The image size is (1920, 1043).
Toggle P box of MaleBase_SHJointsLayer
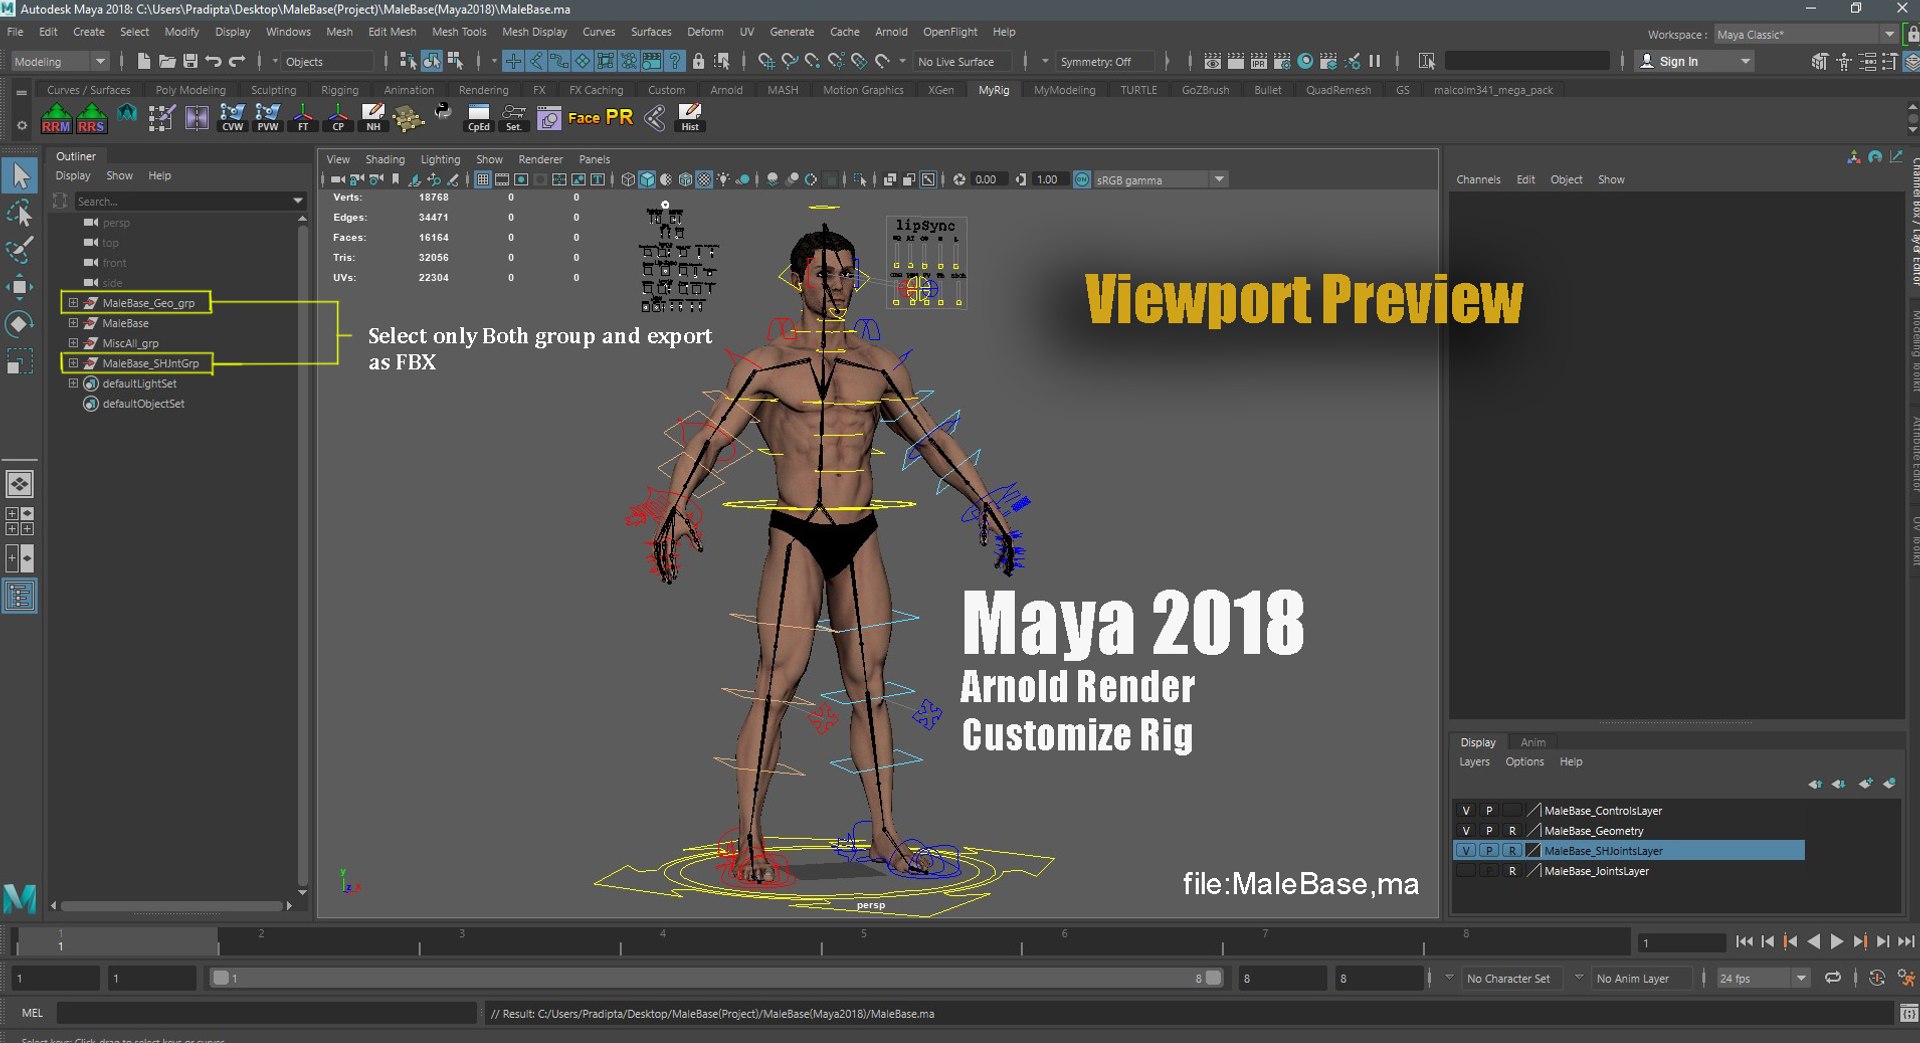(1489, 851)
